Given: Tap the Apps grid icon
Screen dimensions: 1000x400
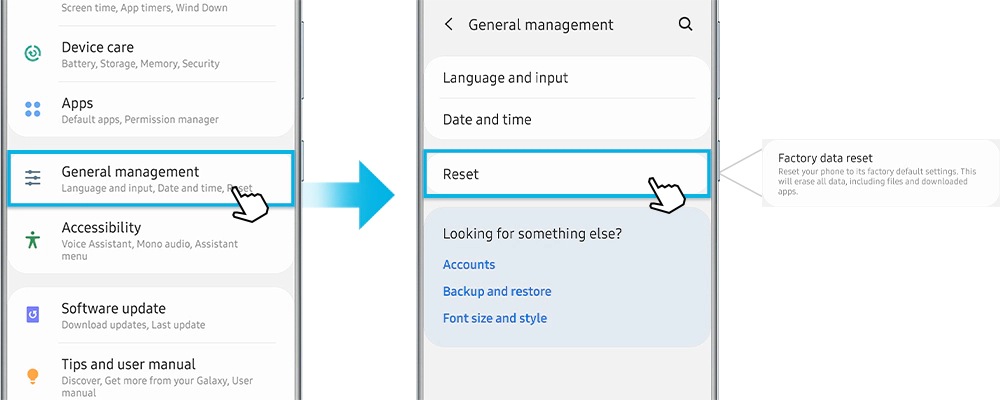Looking at the screenshot, I should click(x=33, y=110).
